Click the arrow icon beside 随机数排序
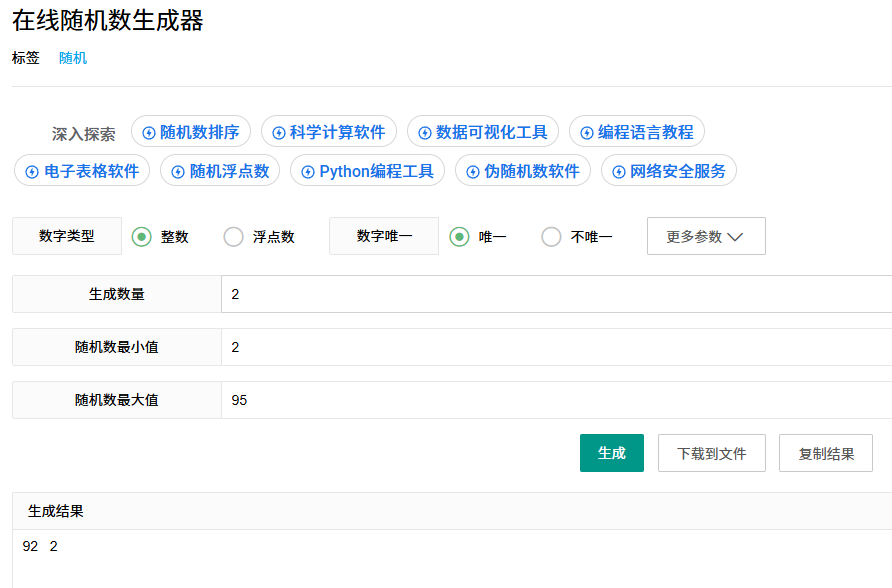Screen dimensions: 892x588 [x=149, y=133]
